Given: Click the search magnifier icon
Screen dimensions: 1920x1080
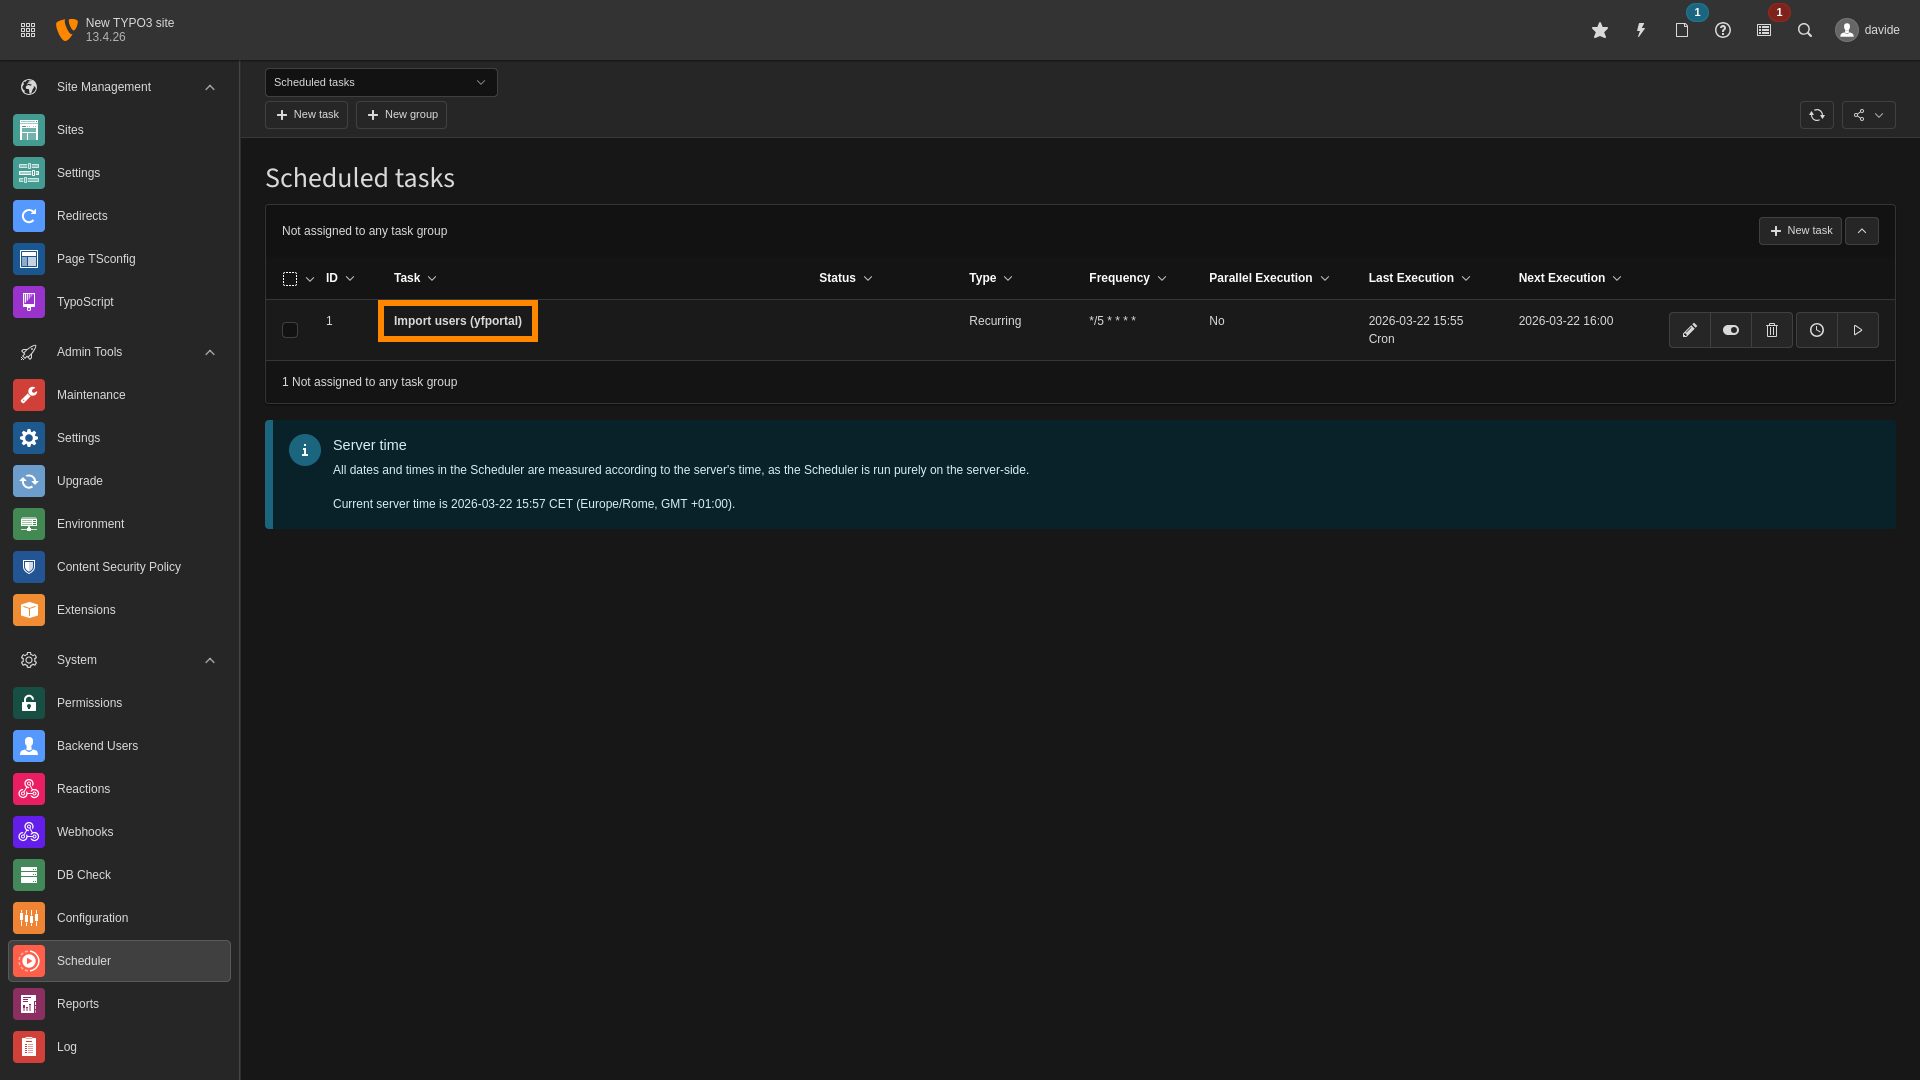Looking at the screenshot, I should pyautogui.click(x=1804, y=30).
